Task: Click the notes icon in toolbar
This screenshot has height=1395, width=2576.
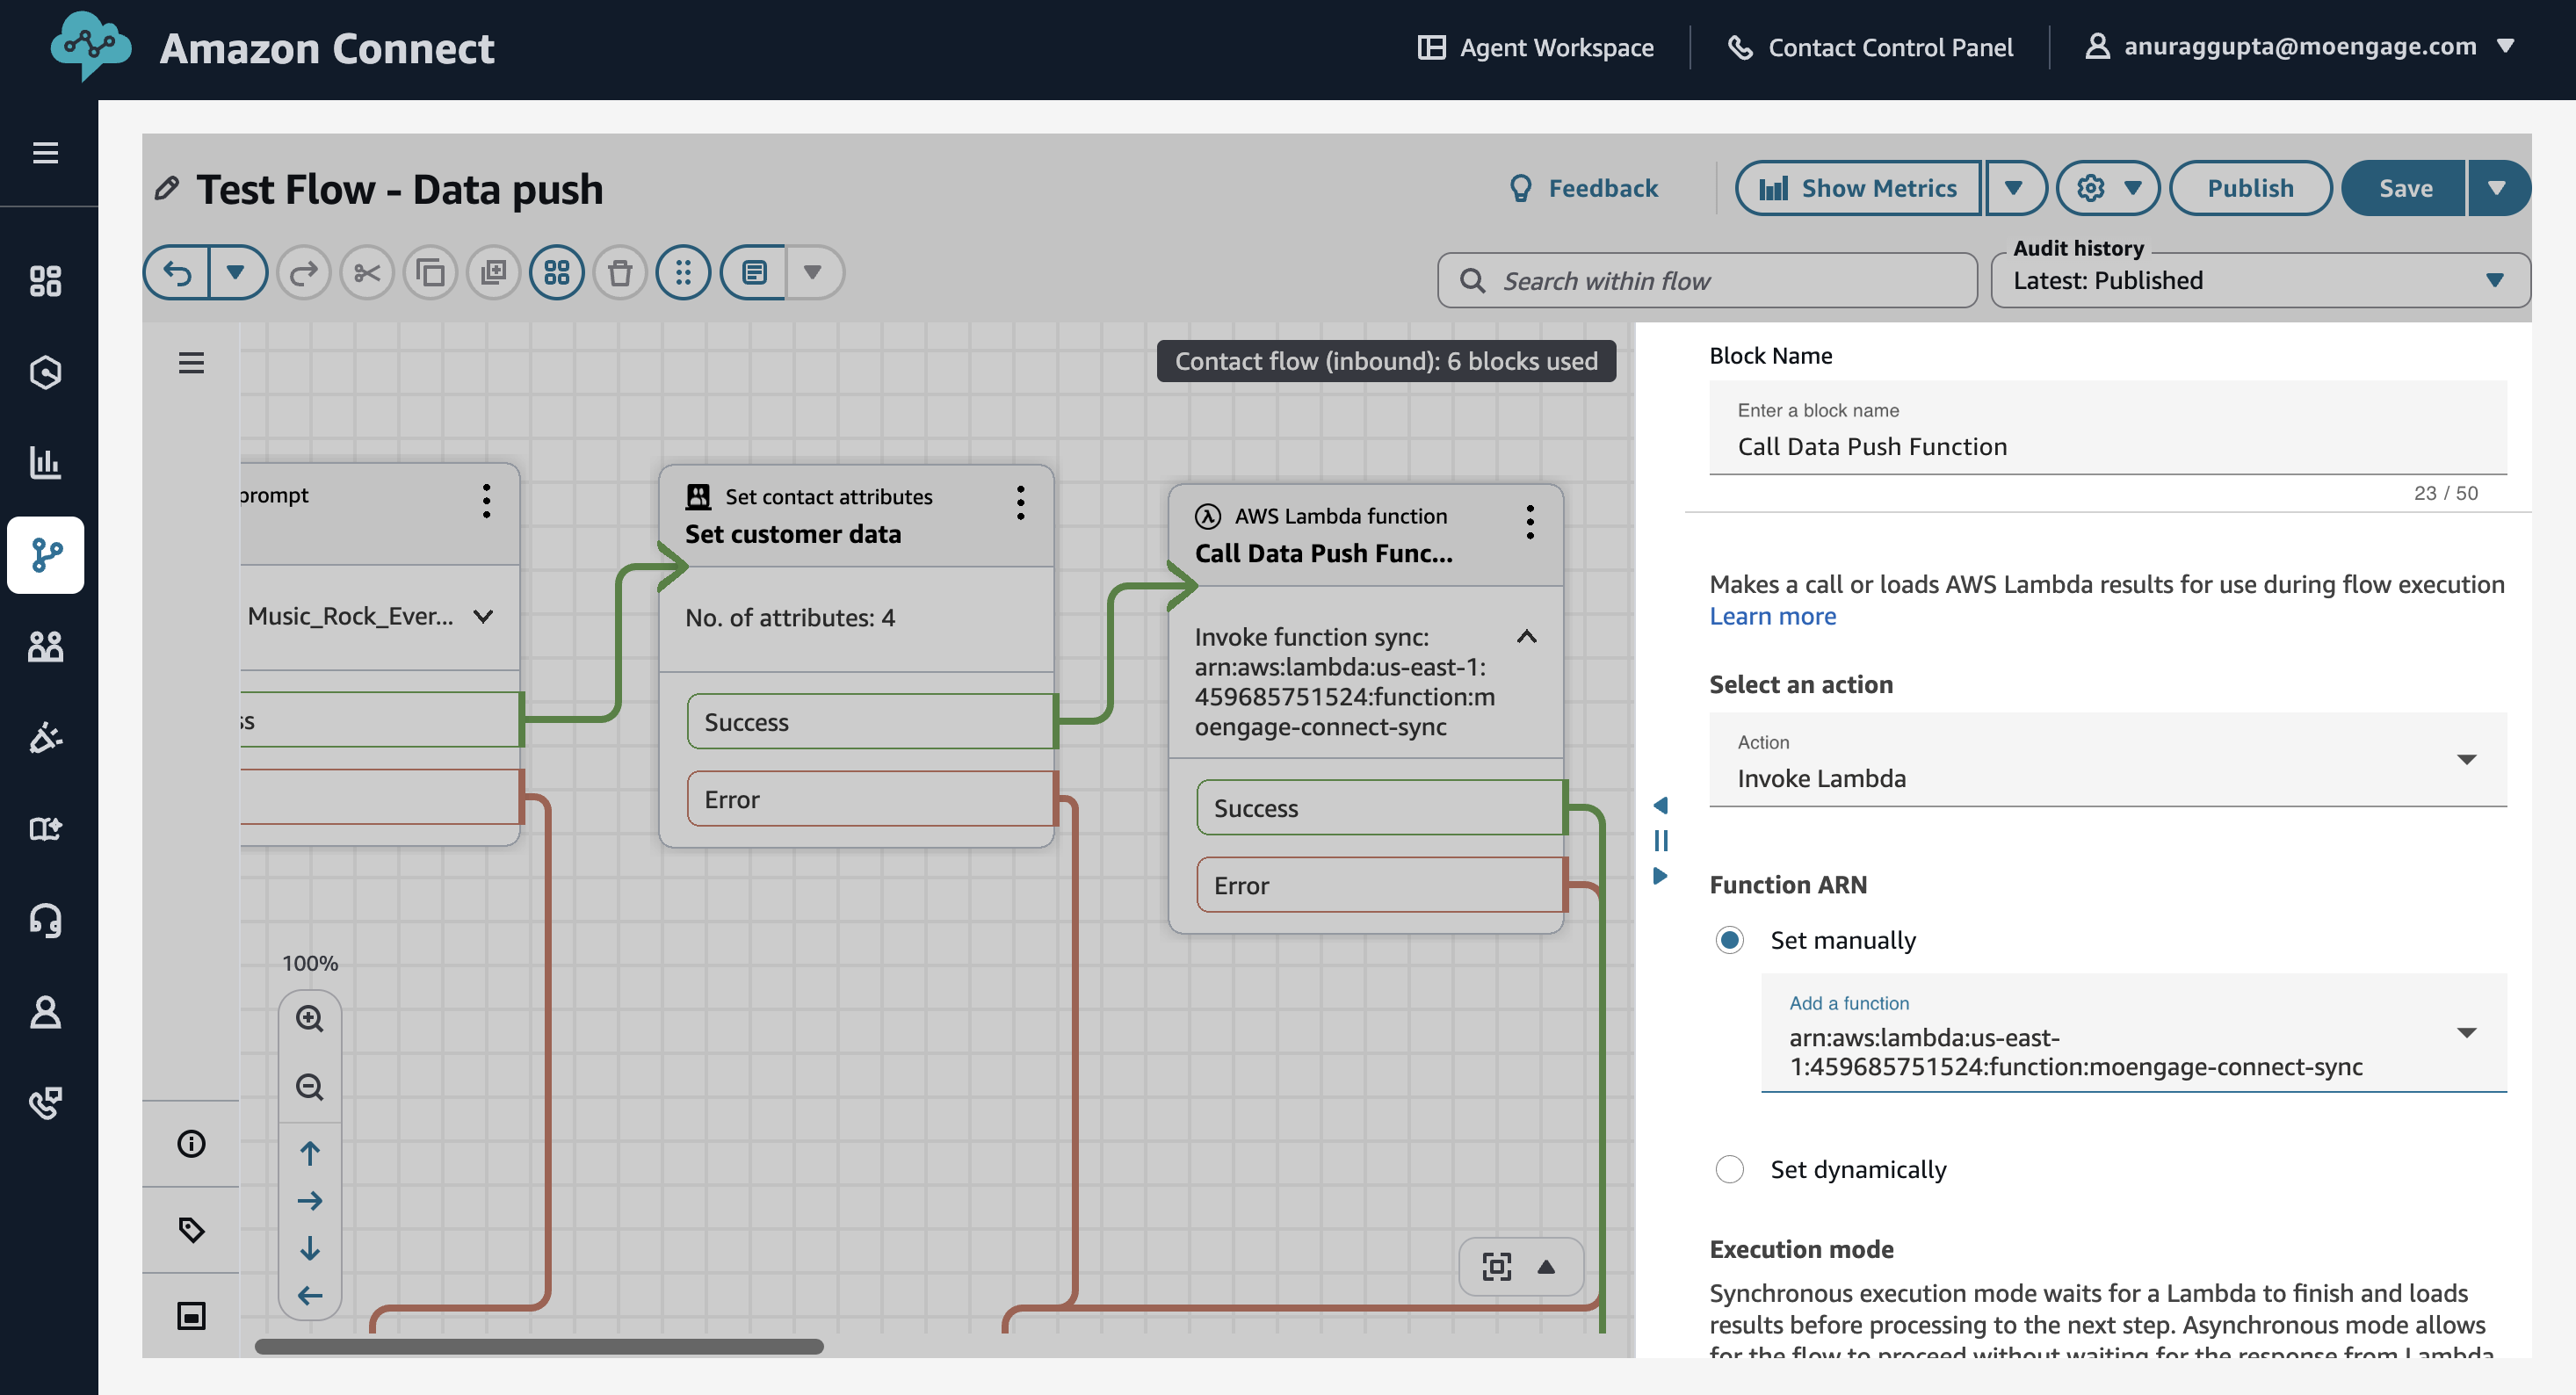Action: point(754,273)
